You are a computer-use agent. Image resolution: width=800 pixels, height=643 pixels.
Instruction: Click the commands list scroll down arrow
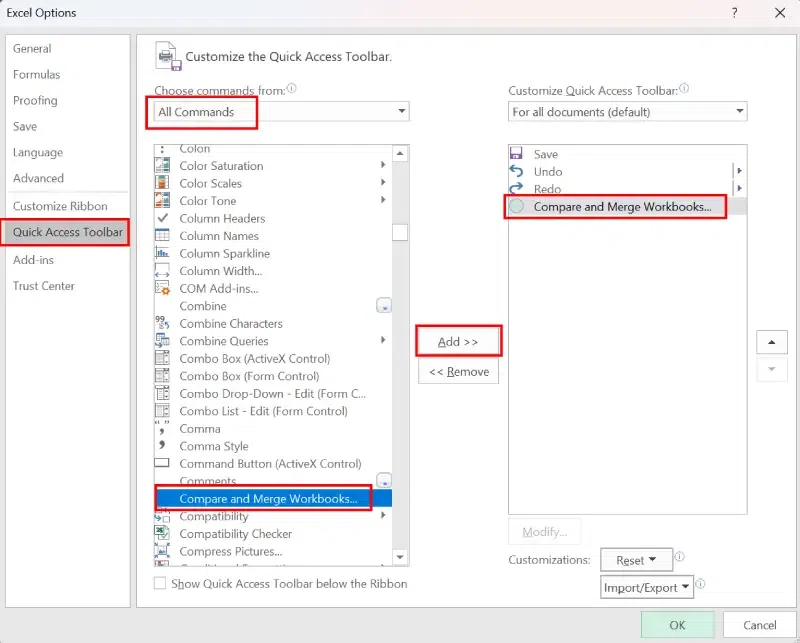pos(400,557)
